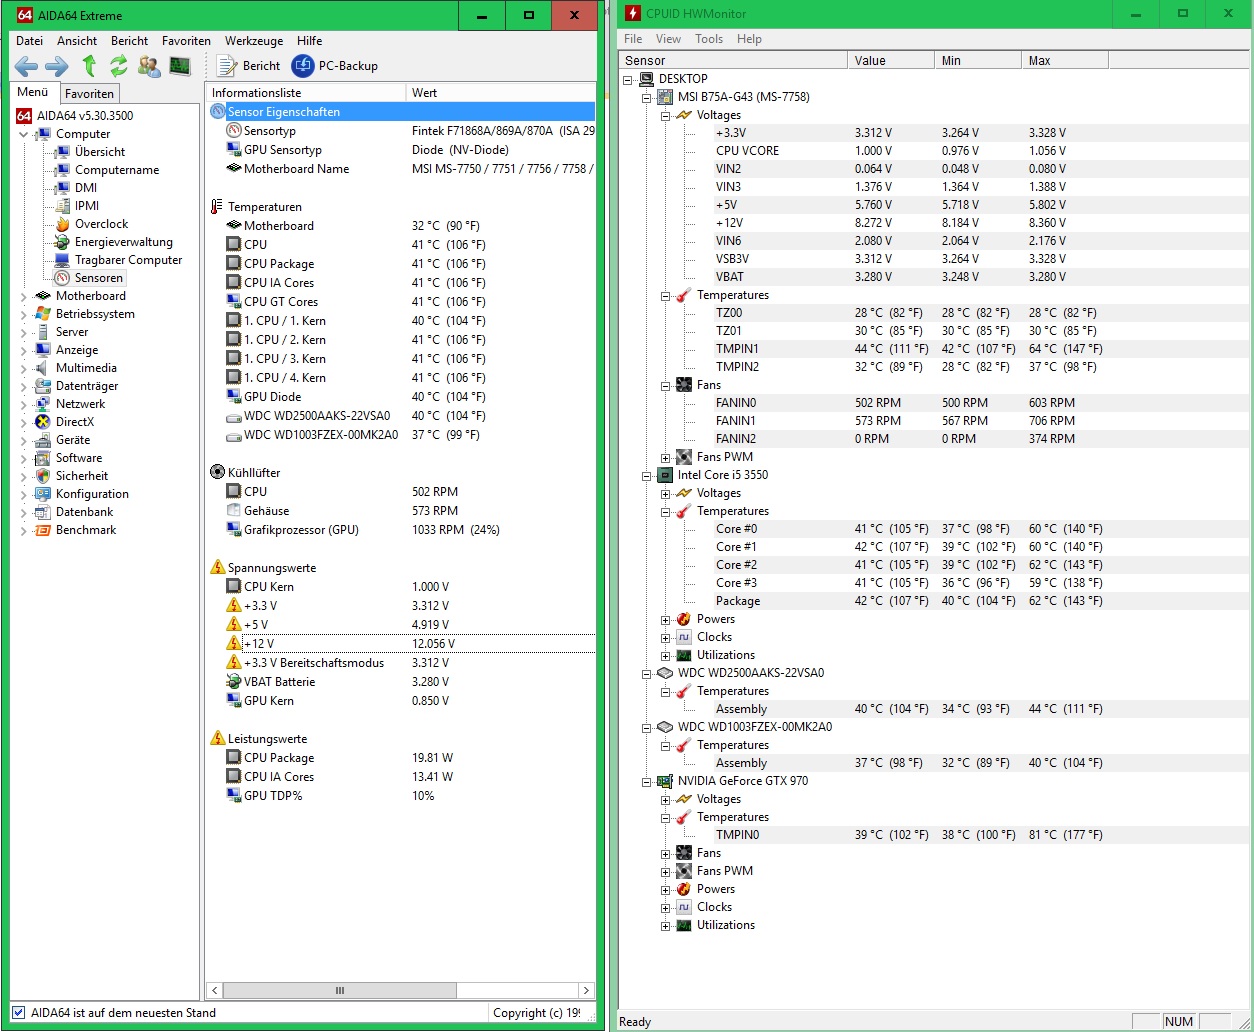Click the AIDA64 v5.30.3500 root icon

(x=25, y=116)
